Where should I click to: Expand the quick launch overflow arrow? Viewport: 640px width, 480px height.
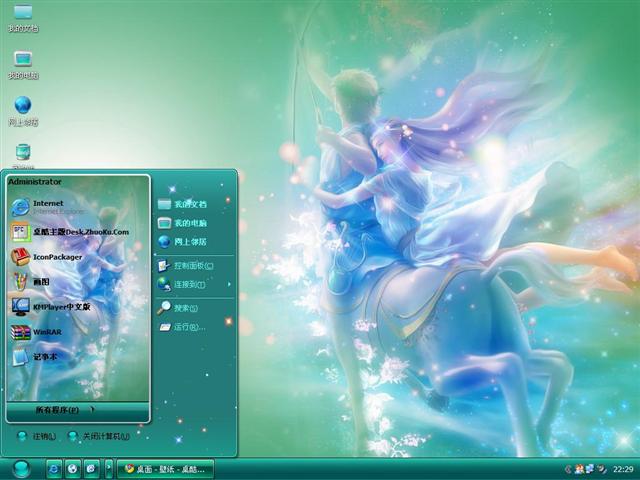pyautogui.click(x=107, y=468)
